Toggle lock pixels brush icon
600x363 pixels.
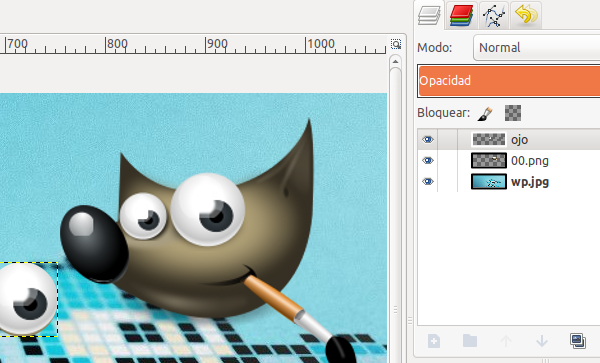coord(485,113)
